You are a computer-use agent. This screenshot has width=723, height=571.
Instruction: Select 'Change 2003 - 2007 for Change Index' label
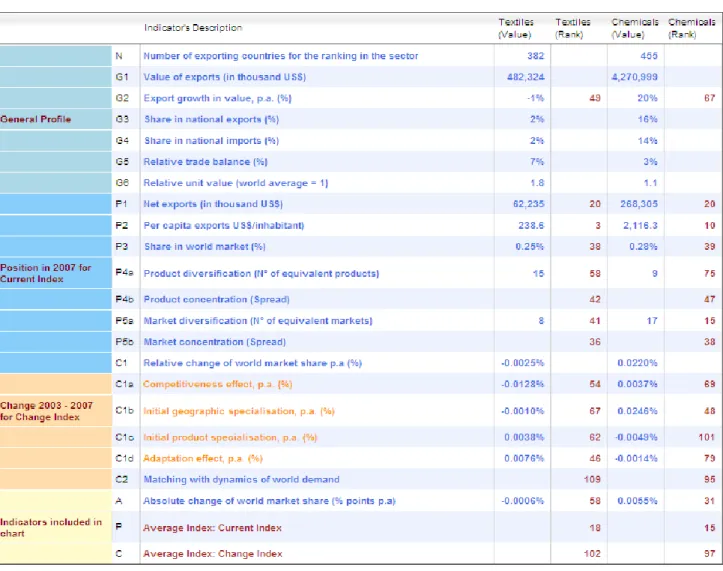[x=47, y=411]
